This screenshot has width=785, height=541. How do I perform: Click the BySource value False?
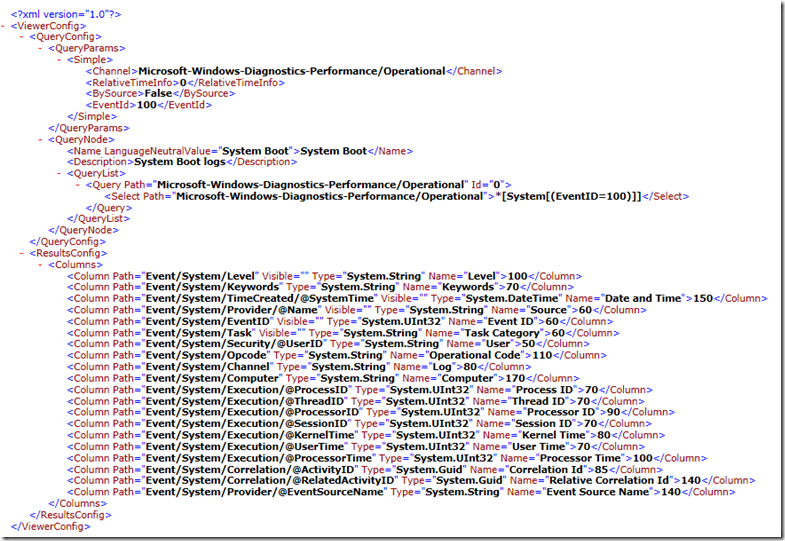click(x=158, y=94)
